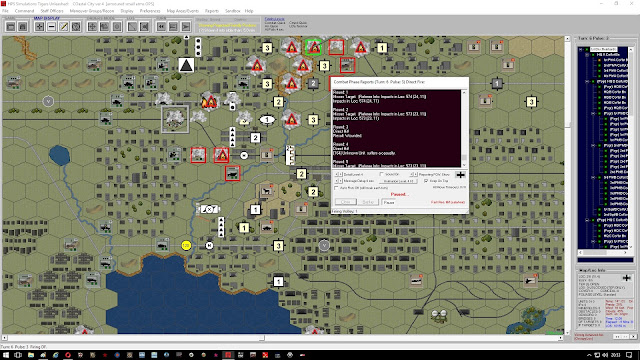
Task: Open the Sandbox menu
Action: 232,11
